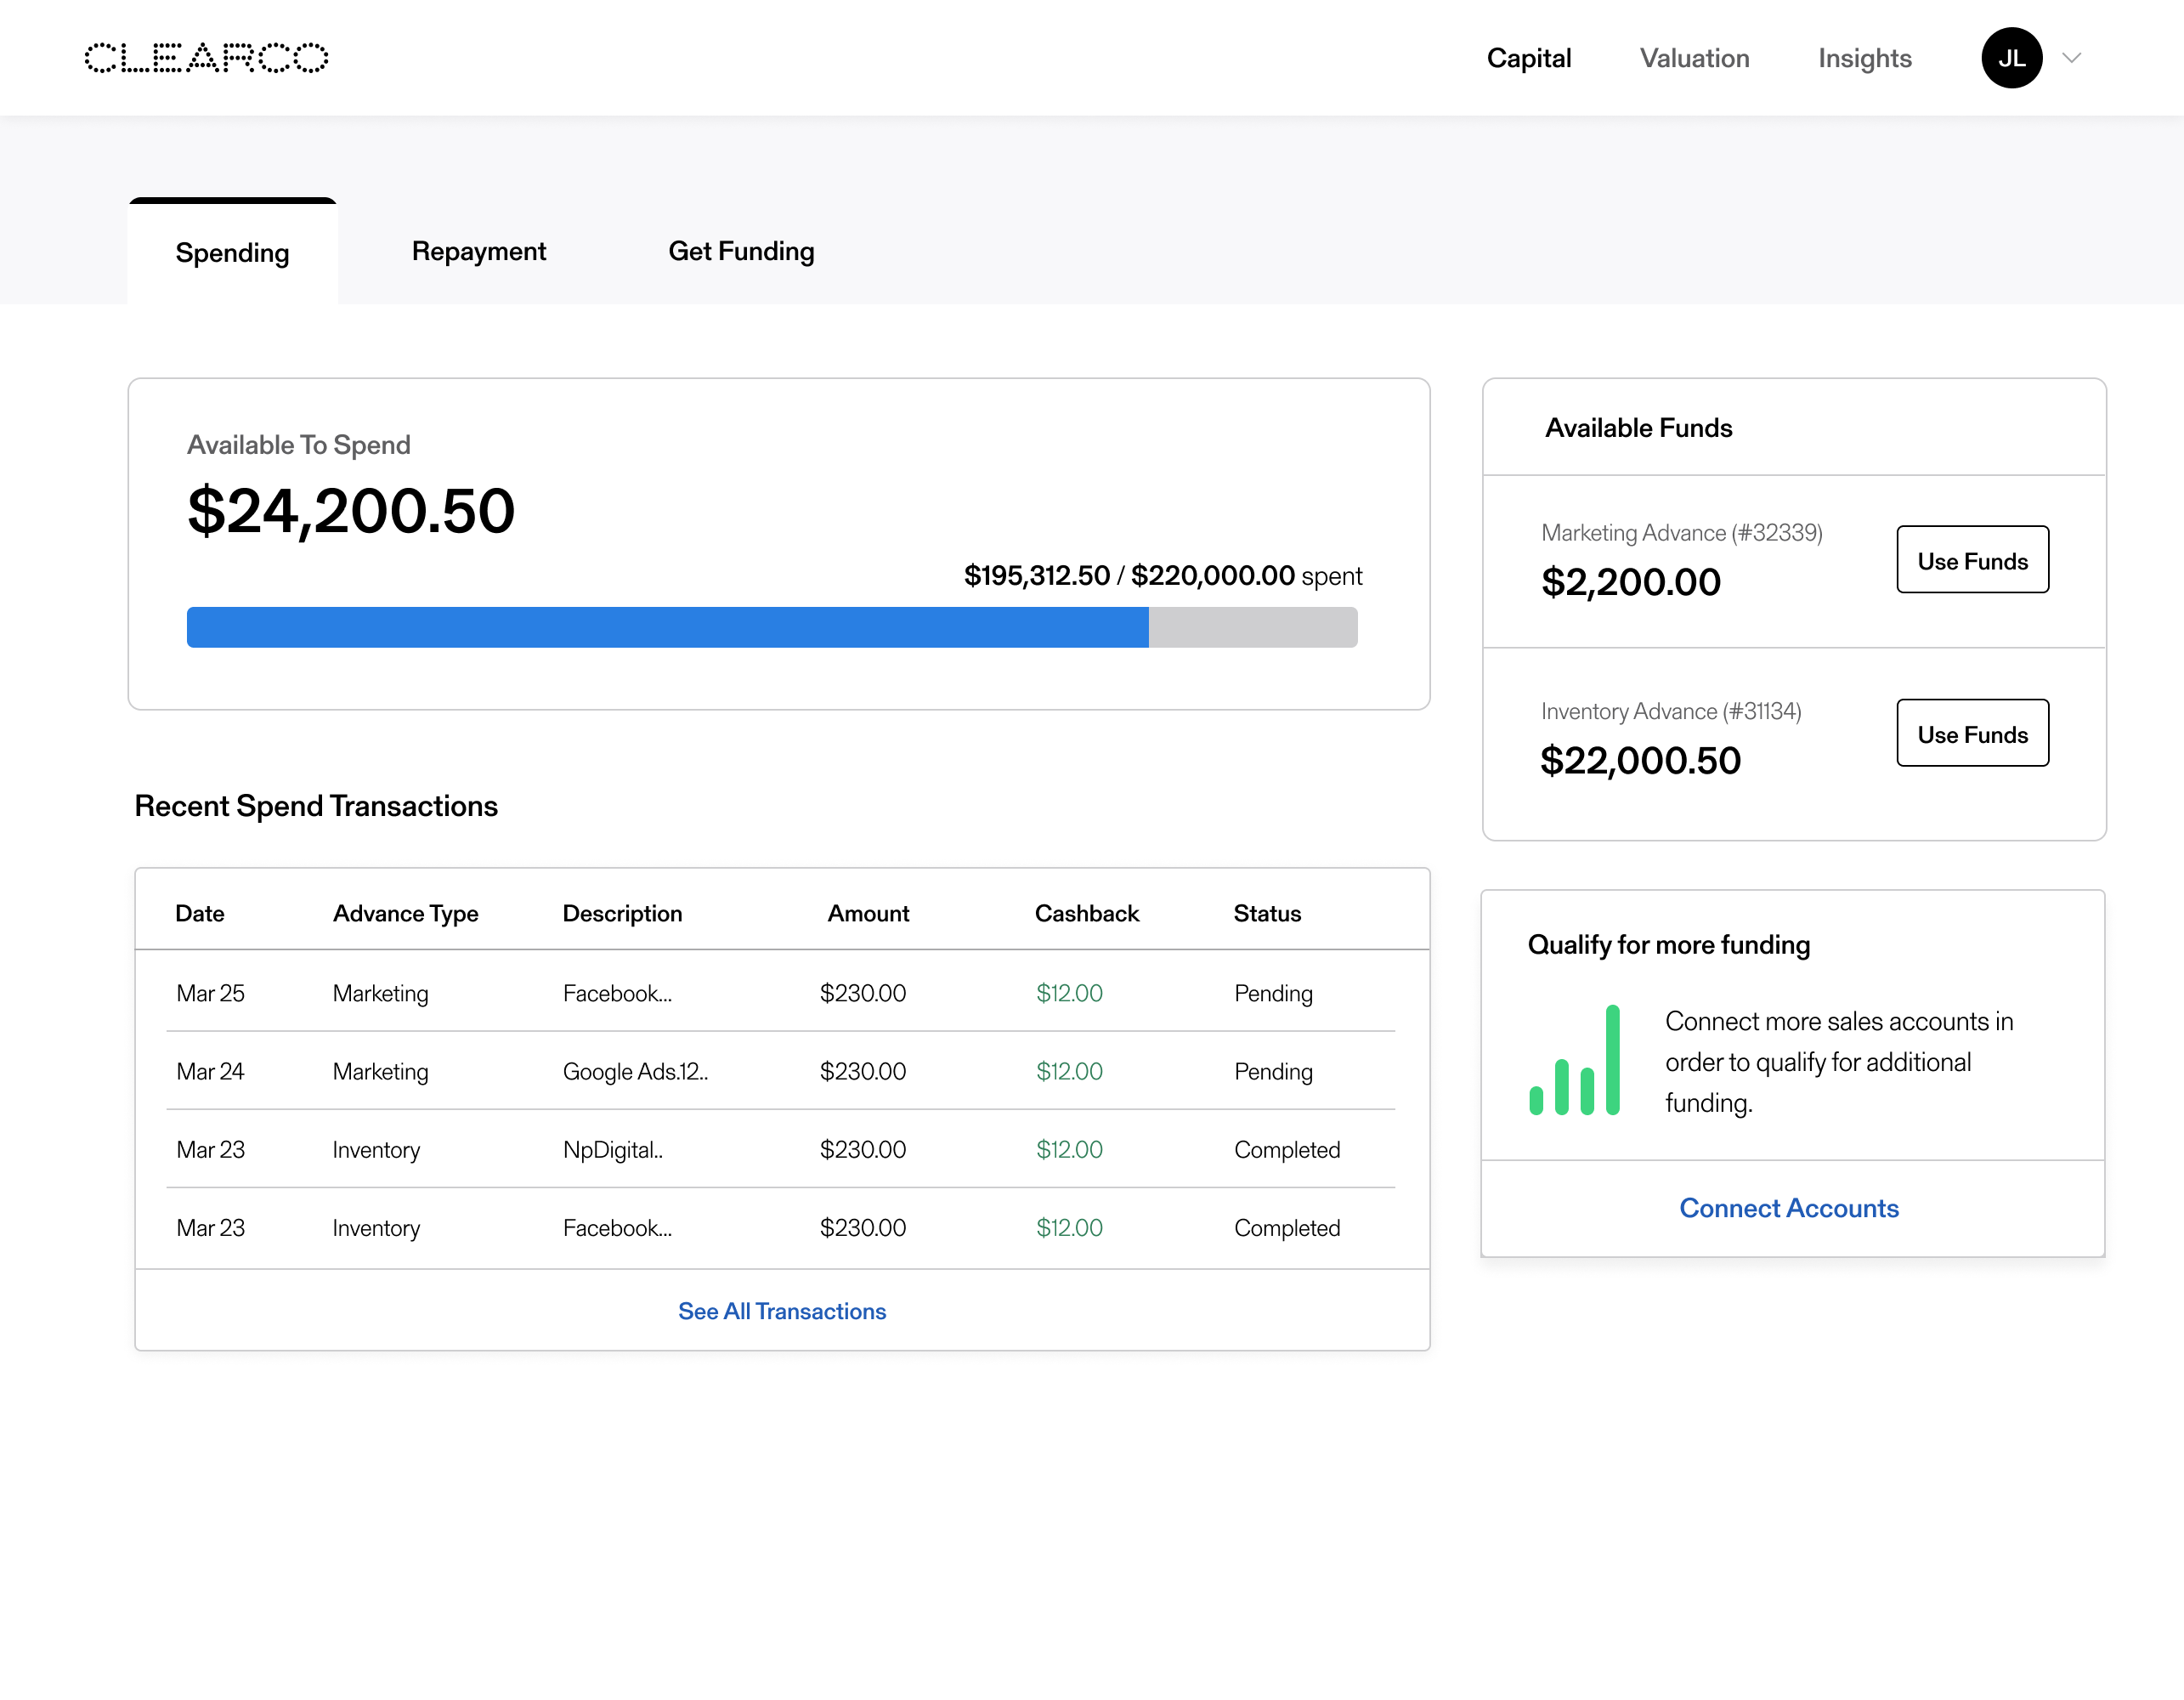Click the blue spending progress bar
Screen dimensions: 2184x1700
pos(667,627)
